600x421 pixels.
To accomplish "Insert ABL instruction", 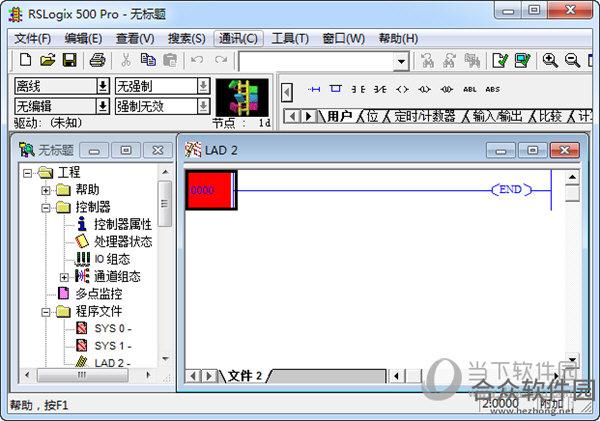I will 470,89.
